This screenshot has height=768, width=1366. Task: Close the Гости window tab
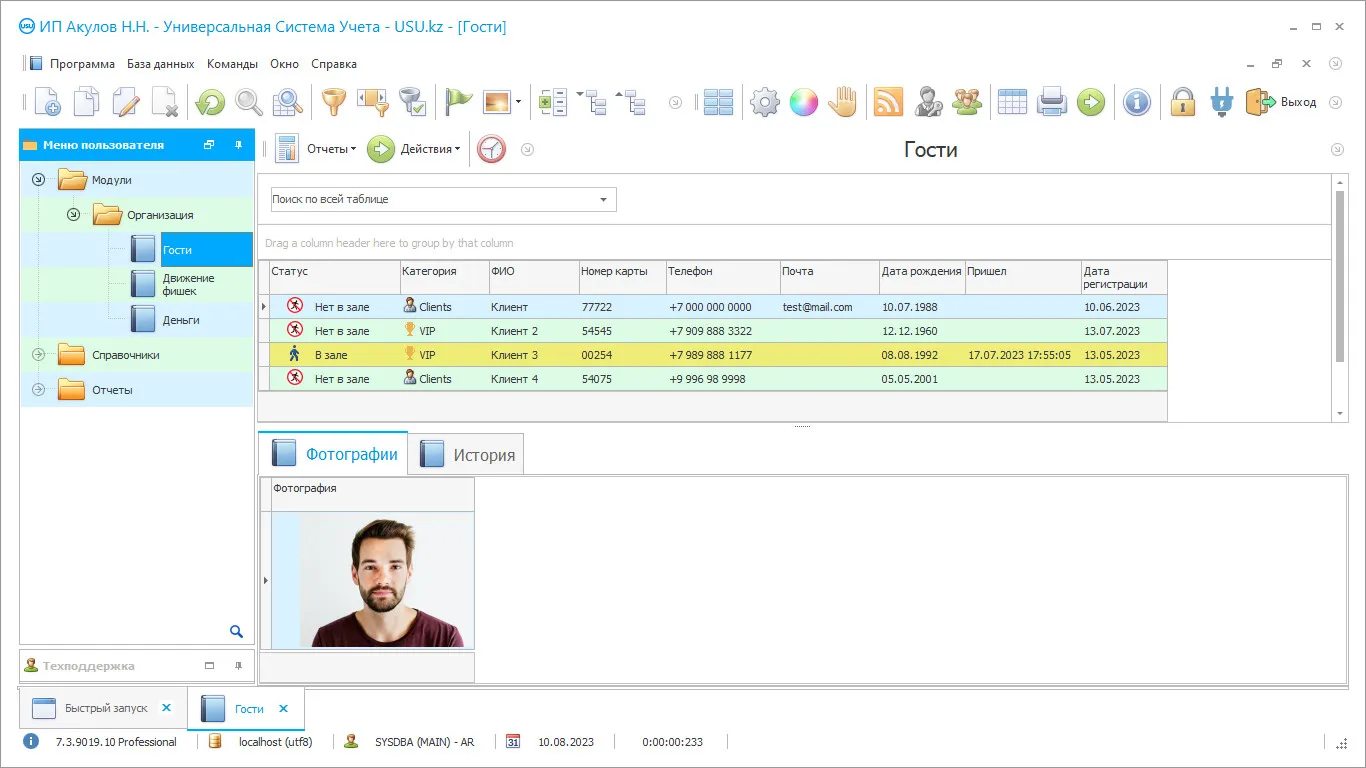point(283,708)
